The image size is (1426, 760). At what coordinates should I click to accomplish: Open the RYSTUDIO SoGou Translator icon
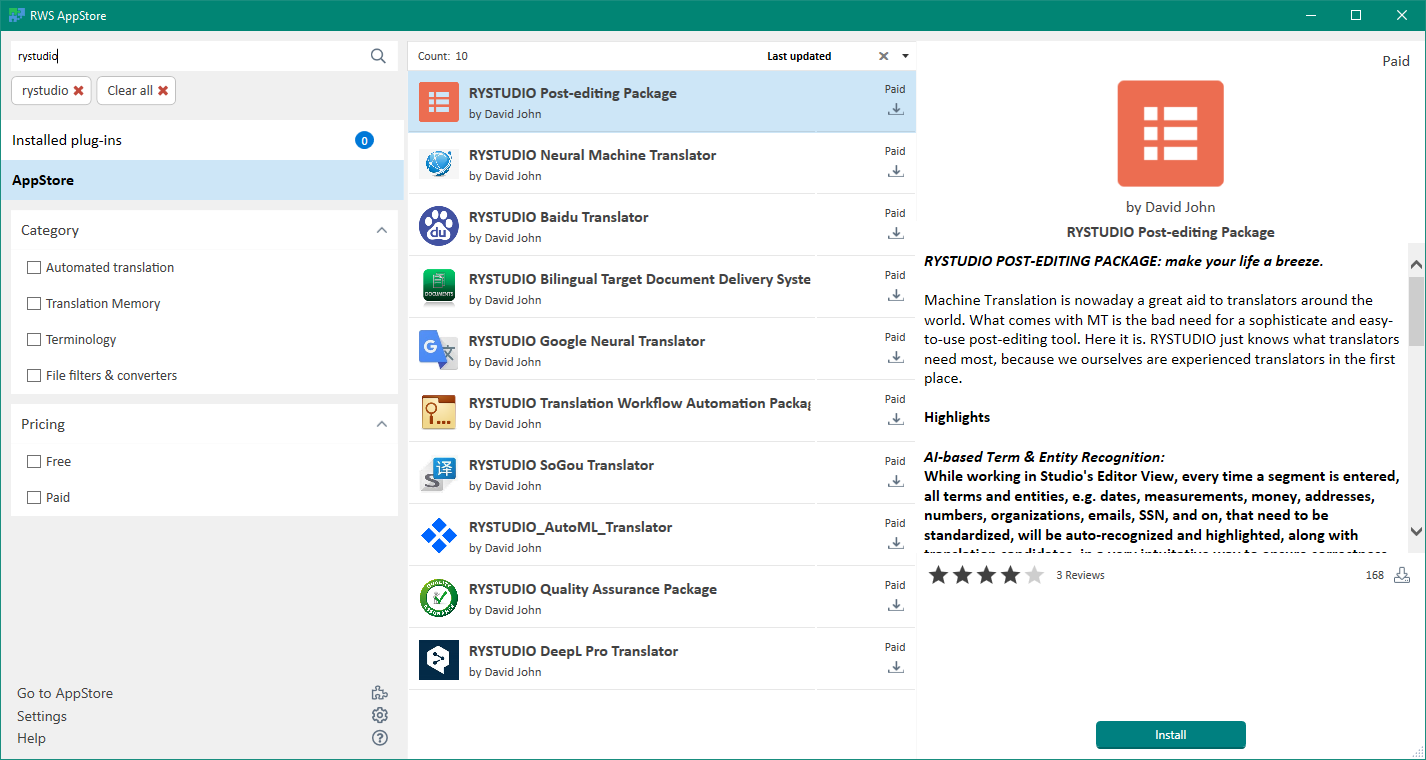pos(438,474)
